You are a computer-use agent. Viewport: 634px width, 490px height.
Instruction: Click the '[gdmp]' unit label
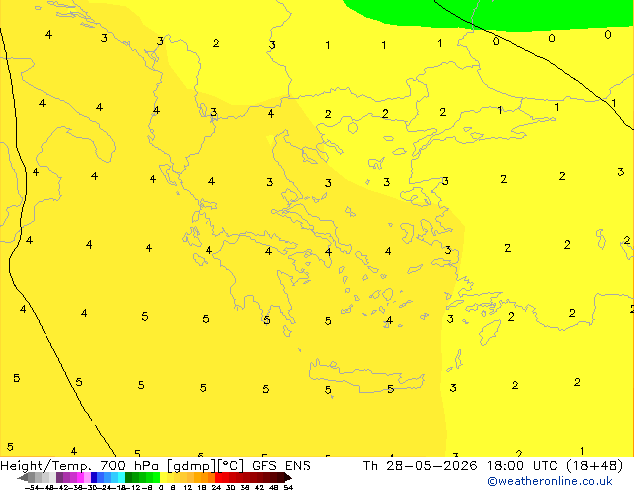[192, 466]
